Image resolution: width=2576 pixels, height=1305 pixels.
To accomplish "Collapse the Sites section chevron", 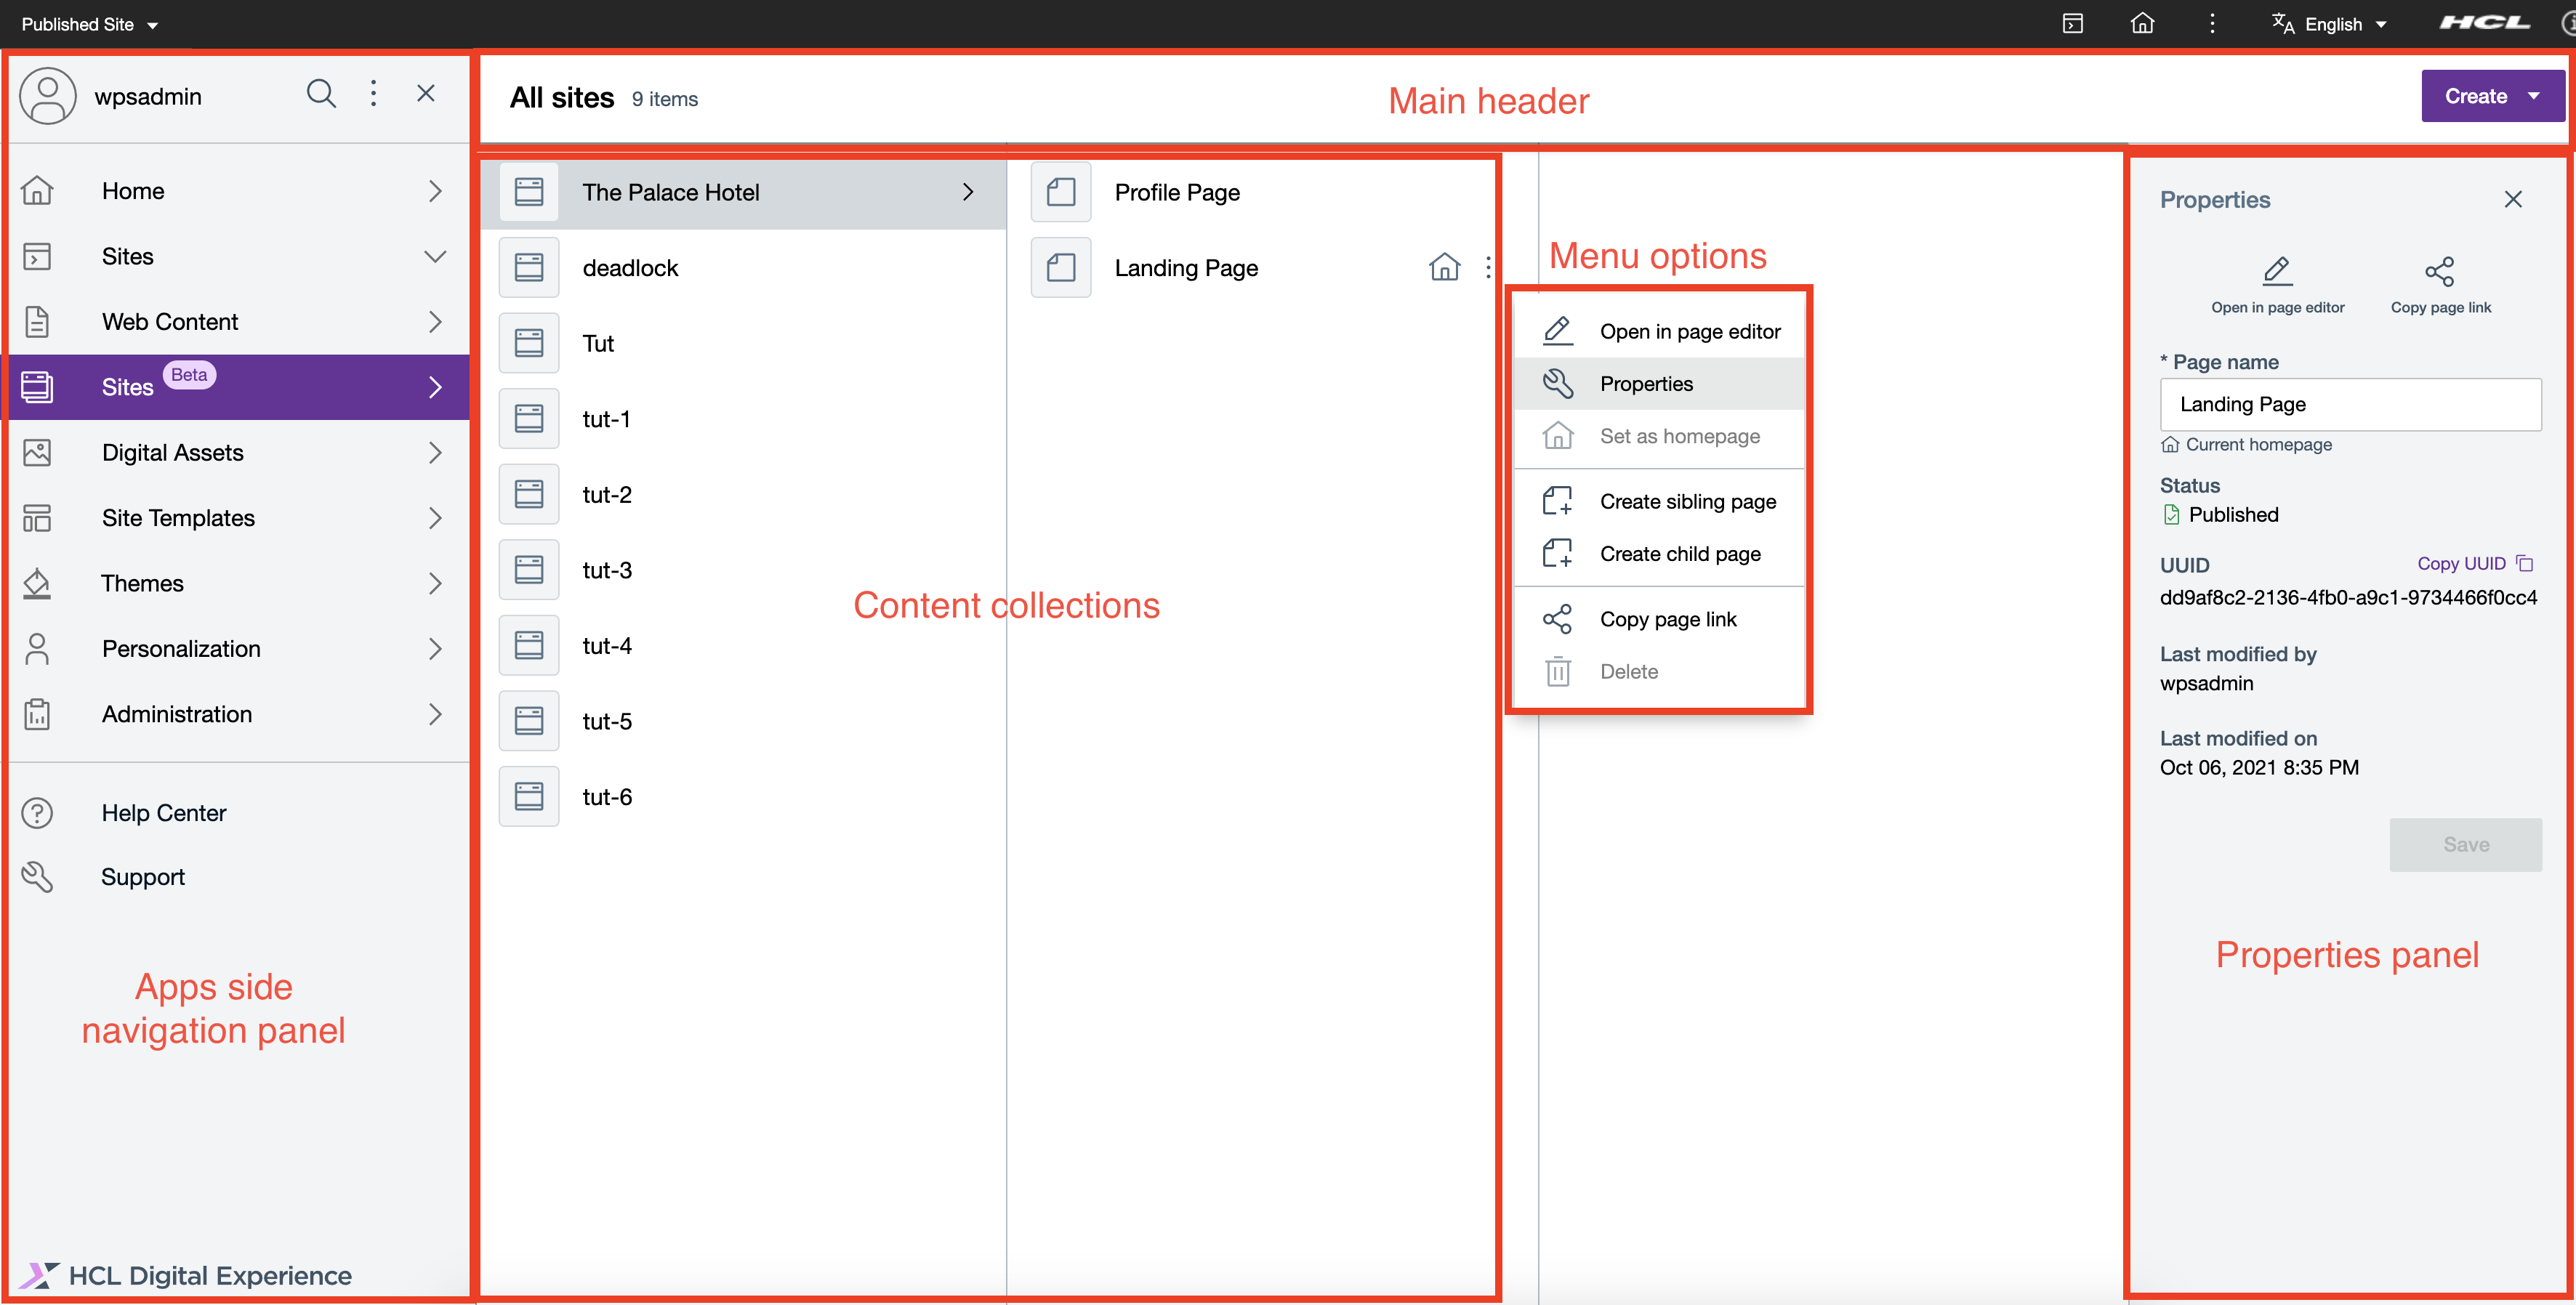I will (x=435, y=257).
